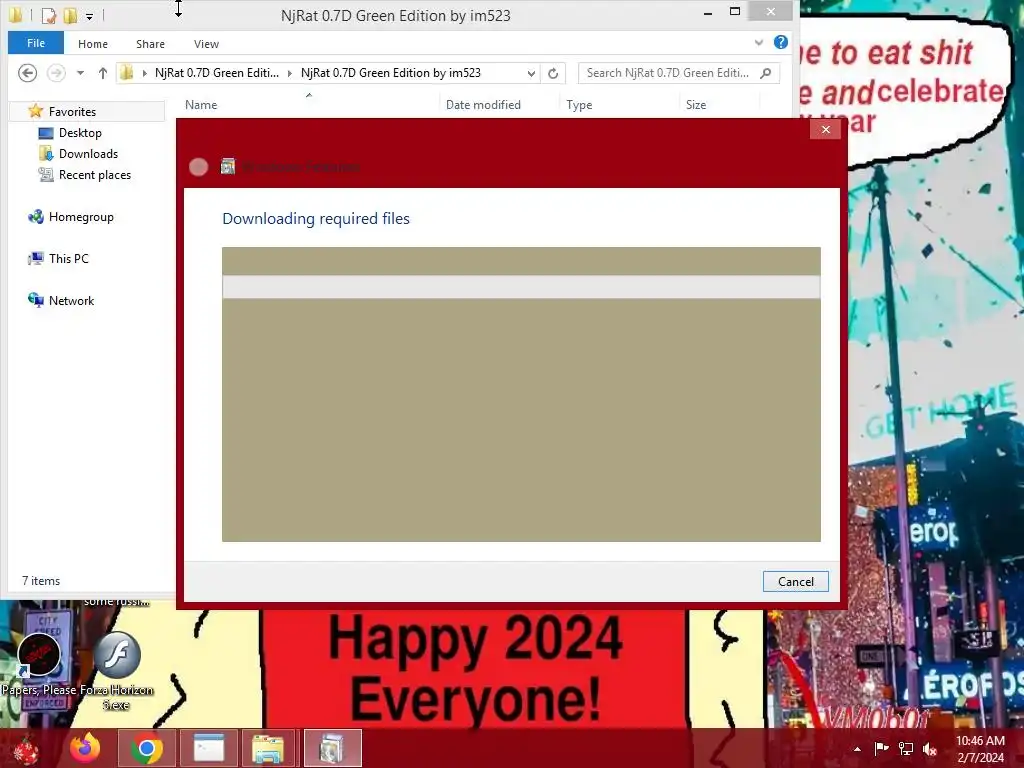Expand the ribbon with the chevron arrow
Screen dimensions: 1024x768
pos(759,42)
